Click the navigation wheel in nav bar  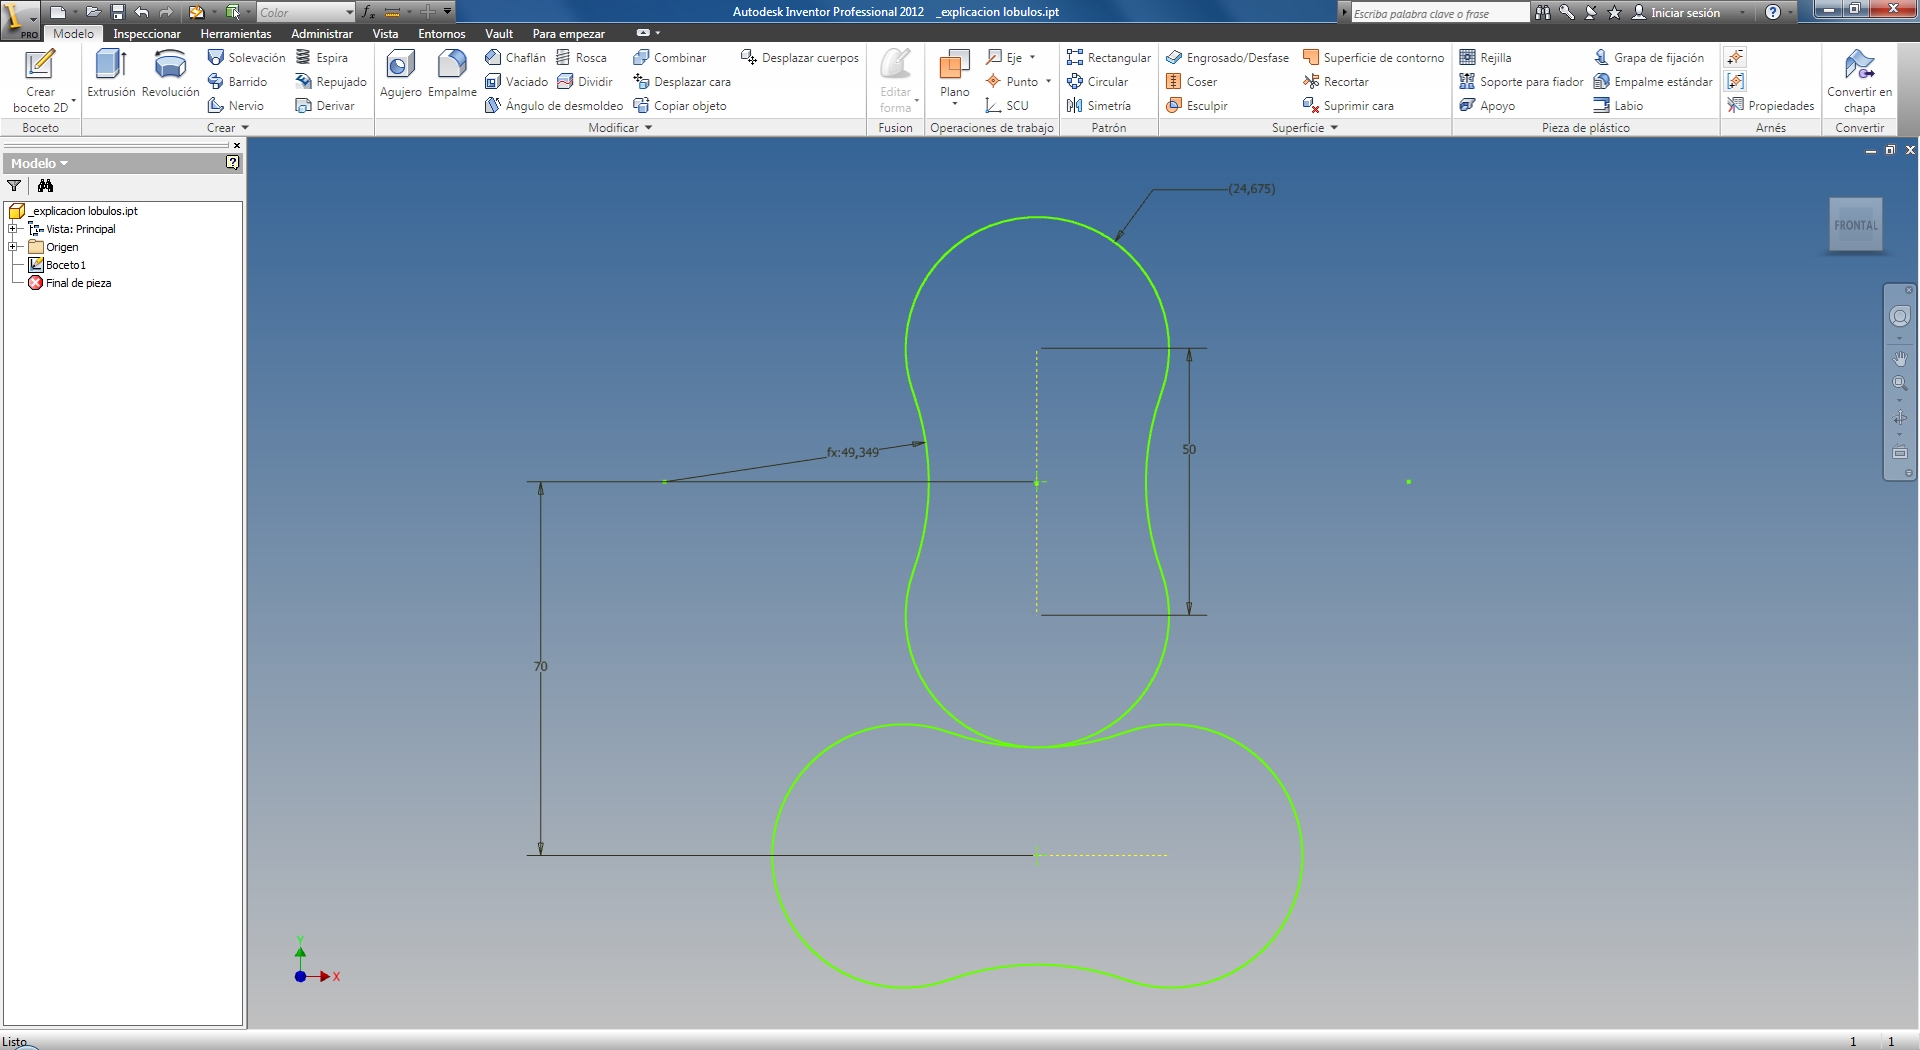tap(1900, 316)
